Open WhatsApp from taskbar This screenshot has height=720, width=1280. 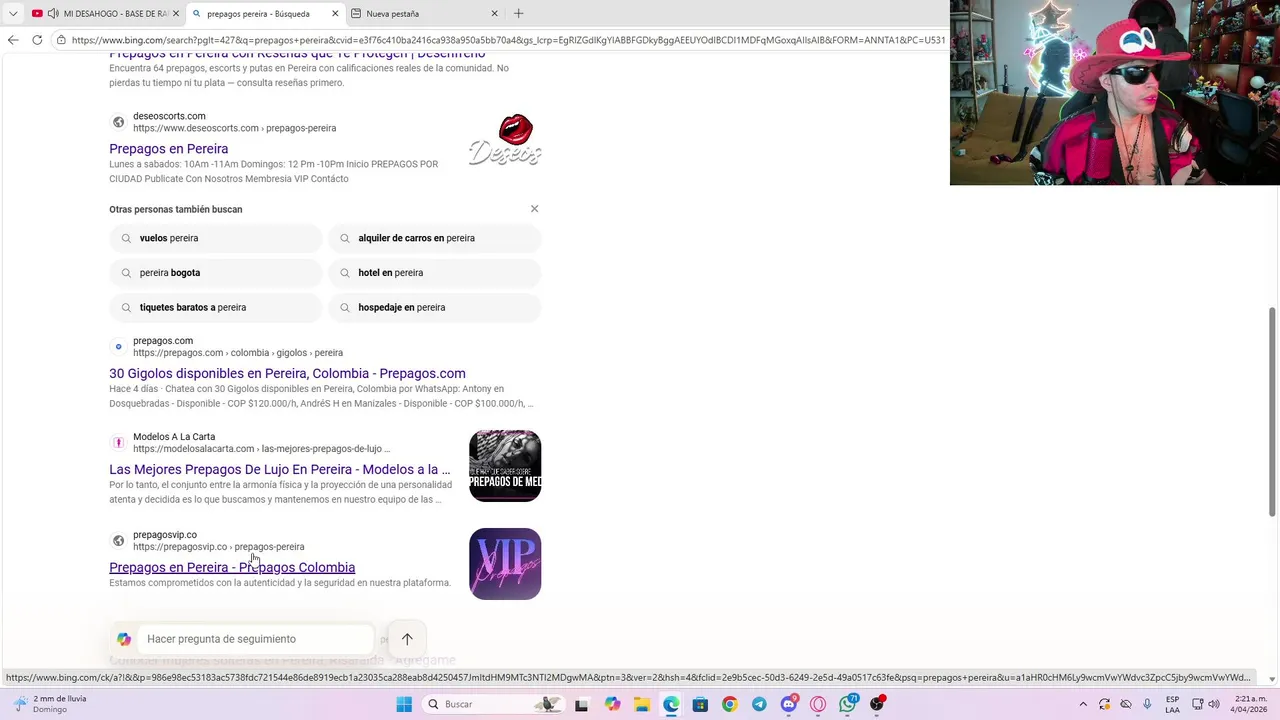tap(848, 704)
